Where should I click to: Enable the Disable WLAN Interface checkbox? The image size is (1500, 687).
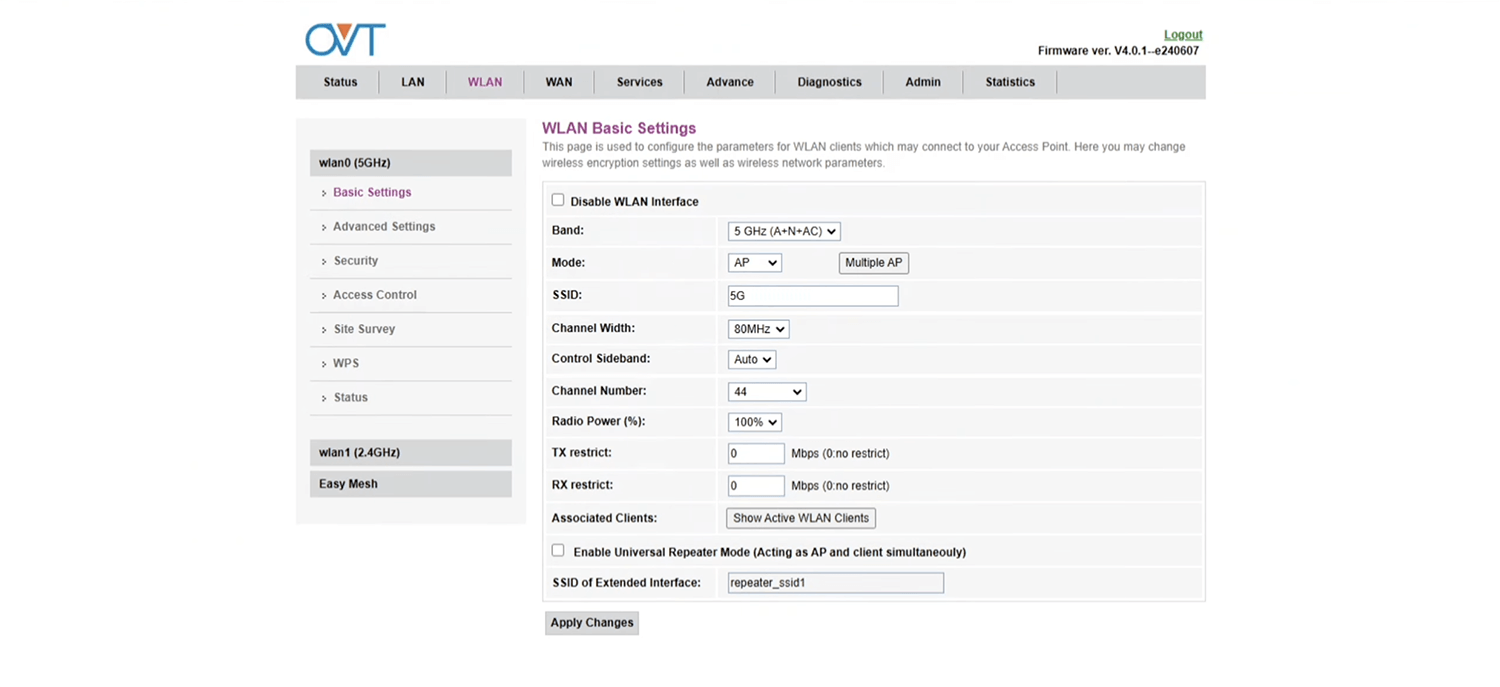click(x=558, y=200)
